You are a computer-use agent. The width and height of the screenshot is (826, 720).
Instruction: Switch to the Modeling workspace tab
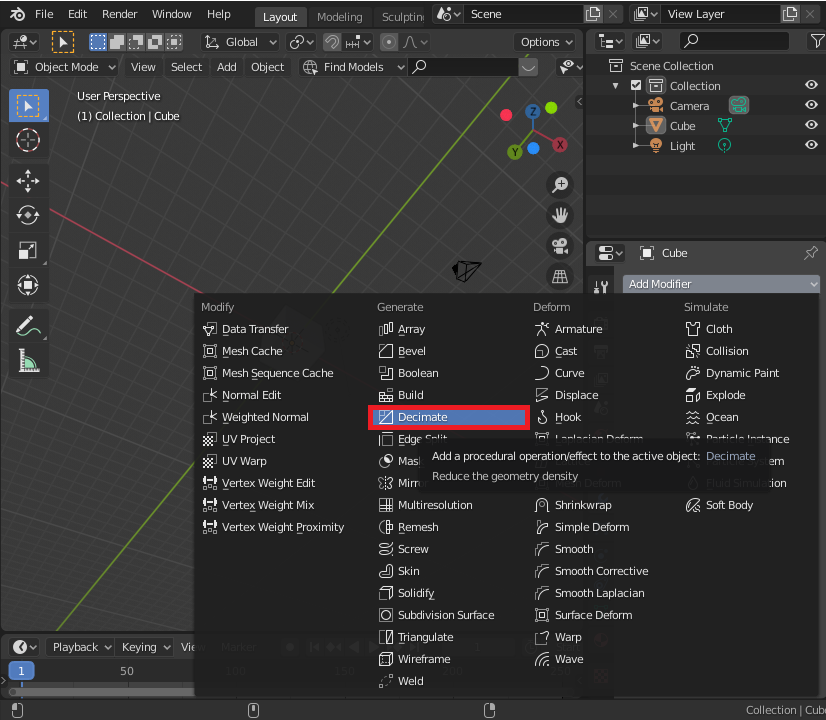click(x=339, y=17)
